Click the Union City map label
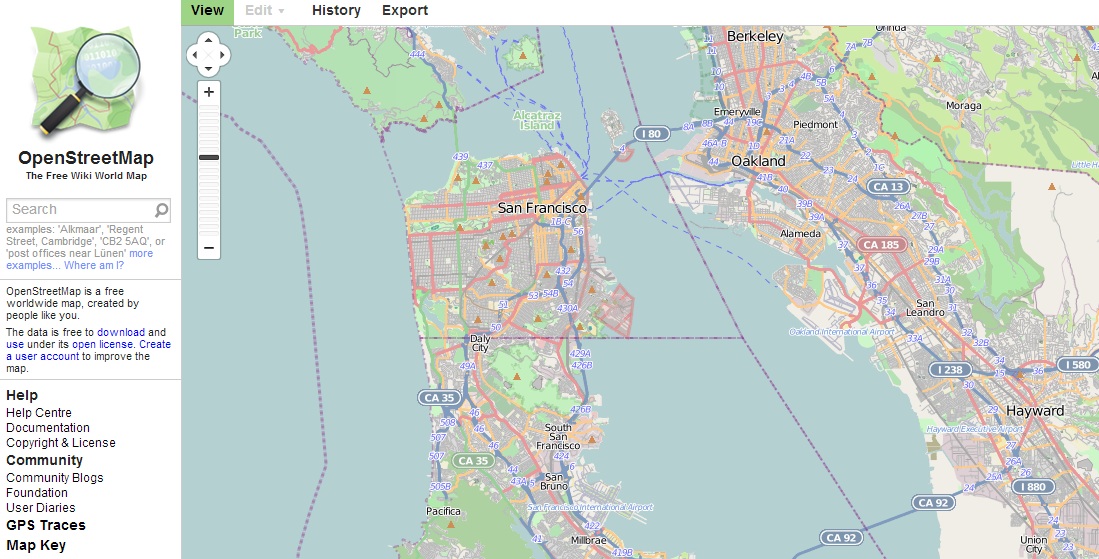 [x=1034, y=545]
